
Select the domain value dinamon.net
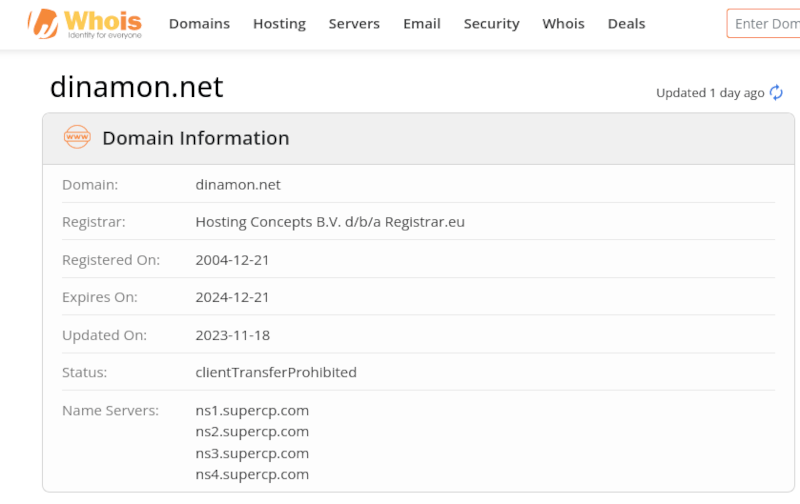click(x=238, y=184)
